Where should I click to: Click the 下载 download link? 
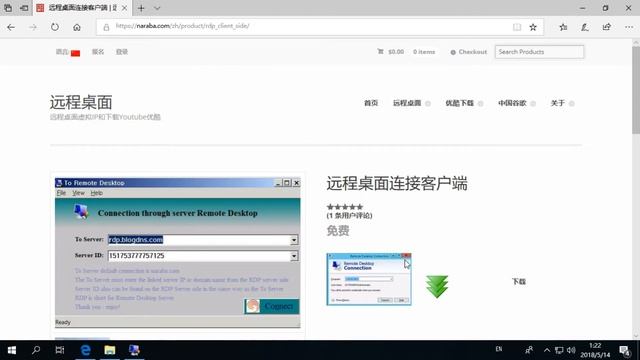coord(519,282)
